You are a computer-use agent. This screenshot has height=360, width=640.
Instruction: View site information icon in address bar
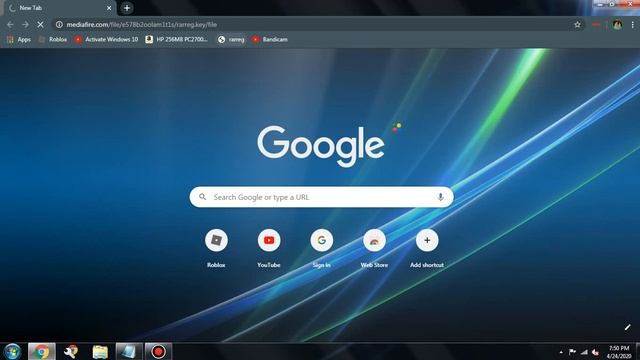pos(59,24)
